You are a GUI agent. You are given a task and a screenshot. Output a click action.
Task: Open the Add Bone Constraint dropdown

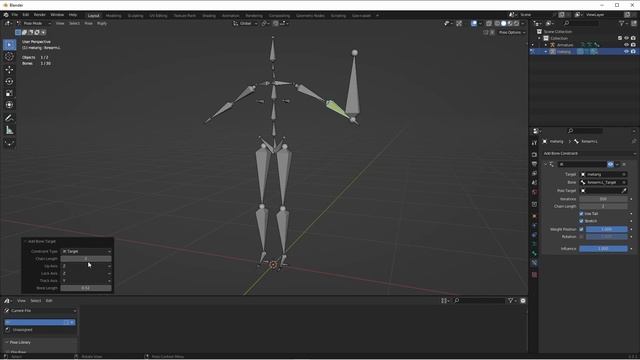tap(589, 153)
